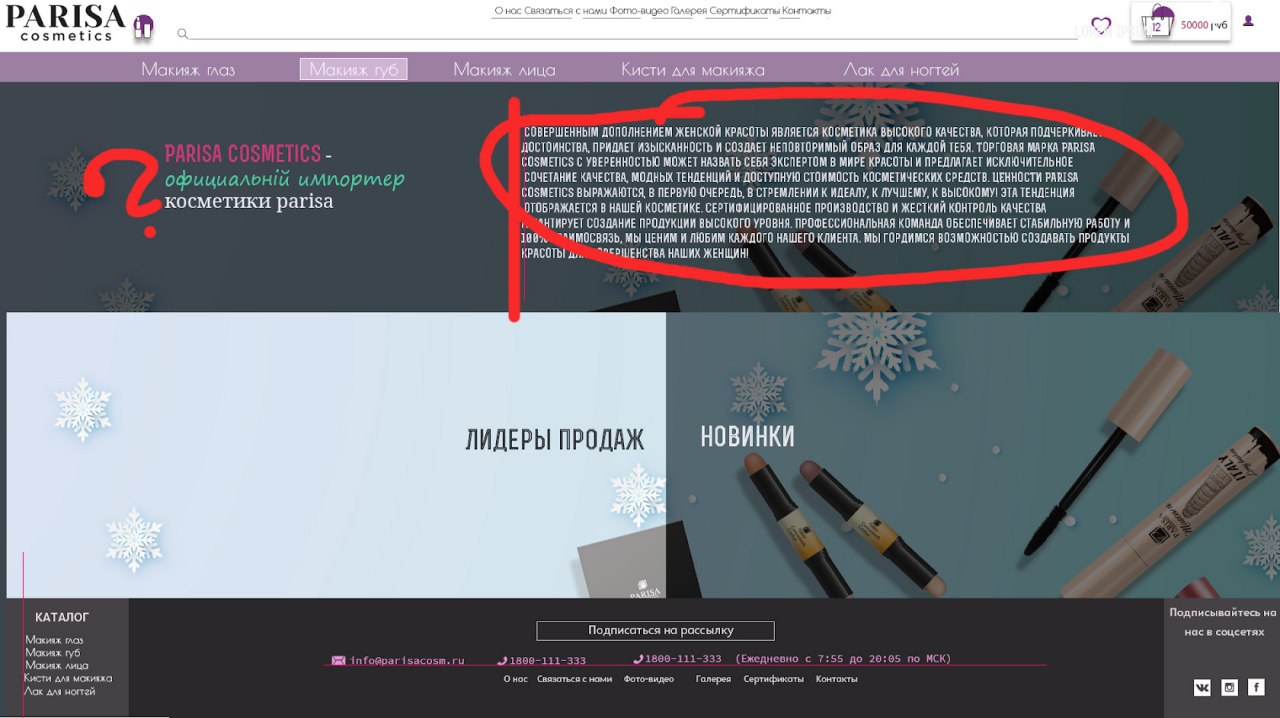Select the Макияж глаз navigation tab
The image size is (1280, 718).
click(x=188, y=70)
